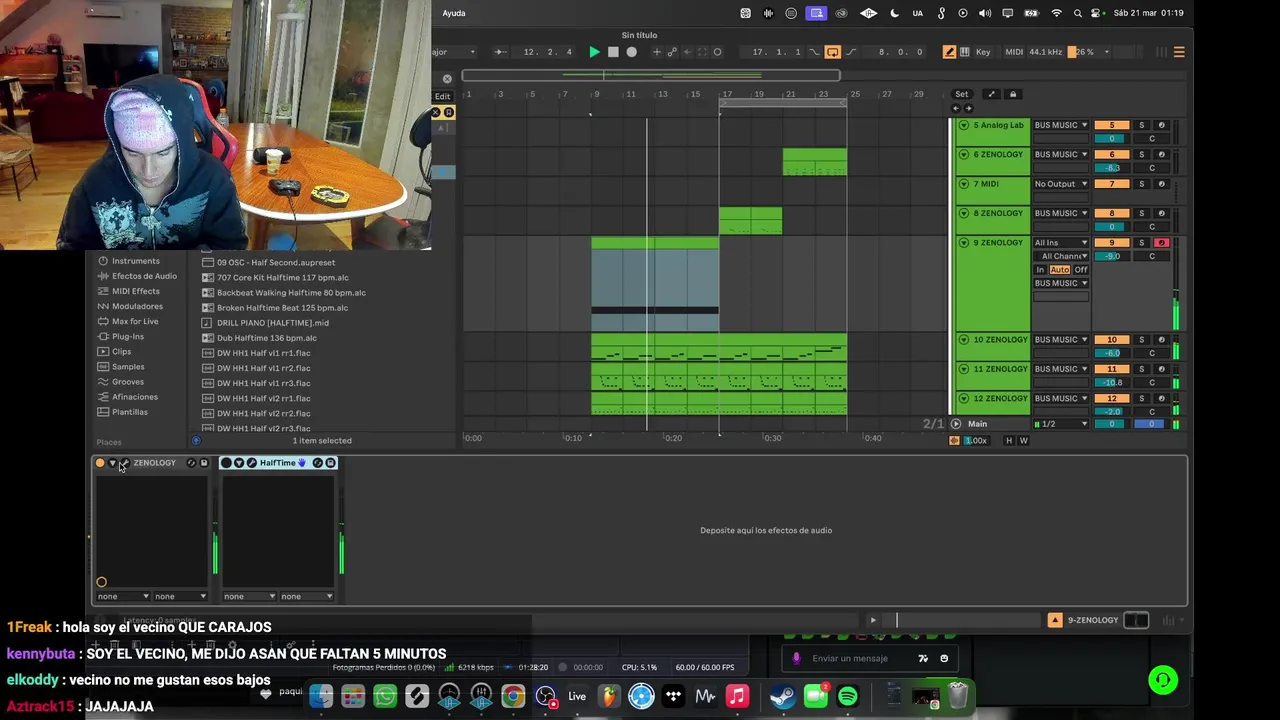
Task: Solo track 6 ZENOLOGY
Action: [1141, 155]
